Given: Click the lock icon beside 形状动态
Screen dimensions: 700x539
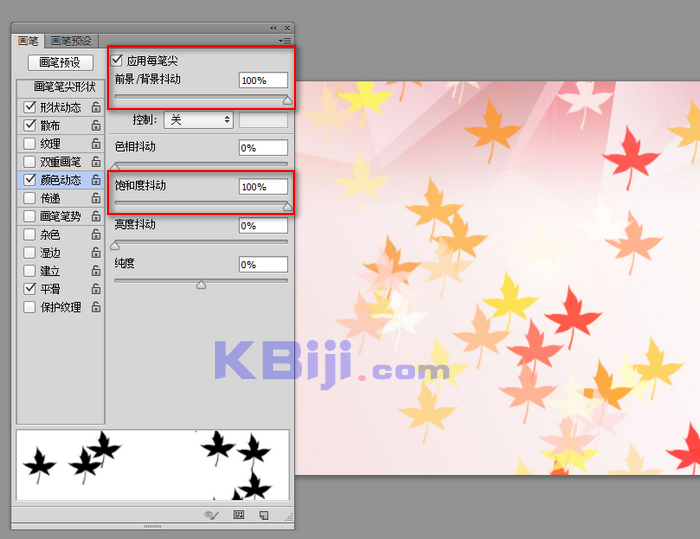Looking at the screenshot, I should (x=95, y=108).
